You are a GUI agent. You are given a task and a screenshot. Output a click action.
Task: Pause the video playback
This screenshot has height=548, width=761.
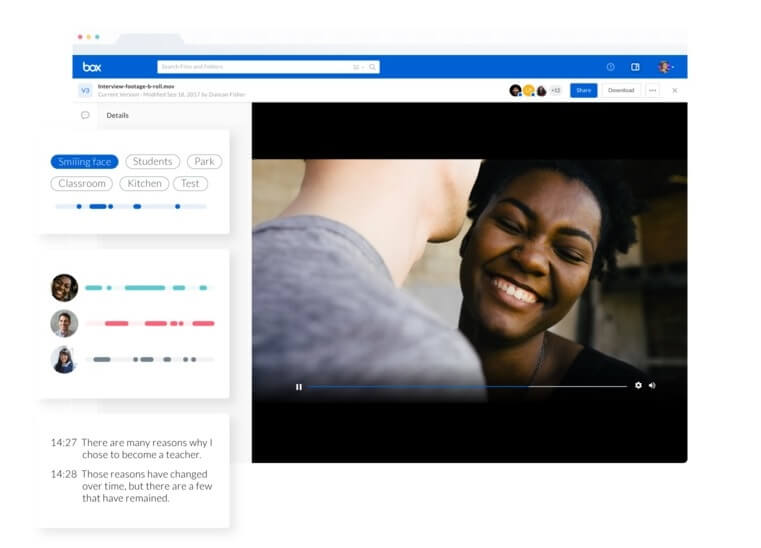(x=298, y=386)
